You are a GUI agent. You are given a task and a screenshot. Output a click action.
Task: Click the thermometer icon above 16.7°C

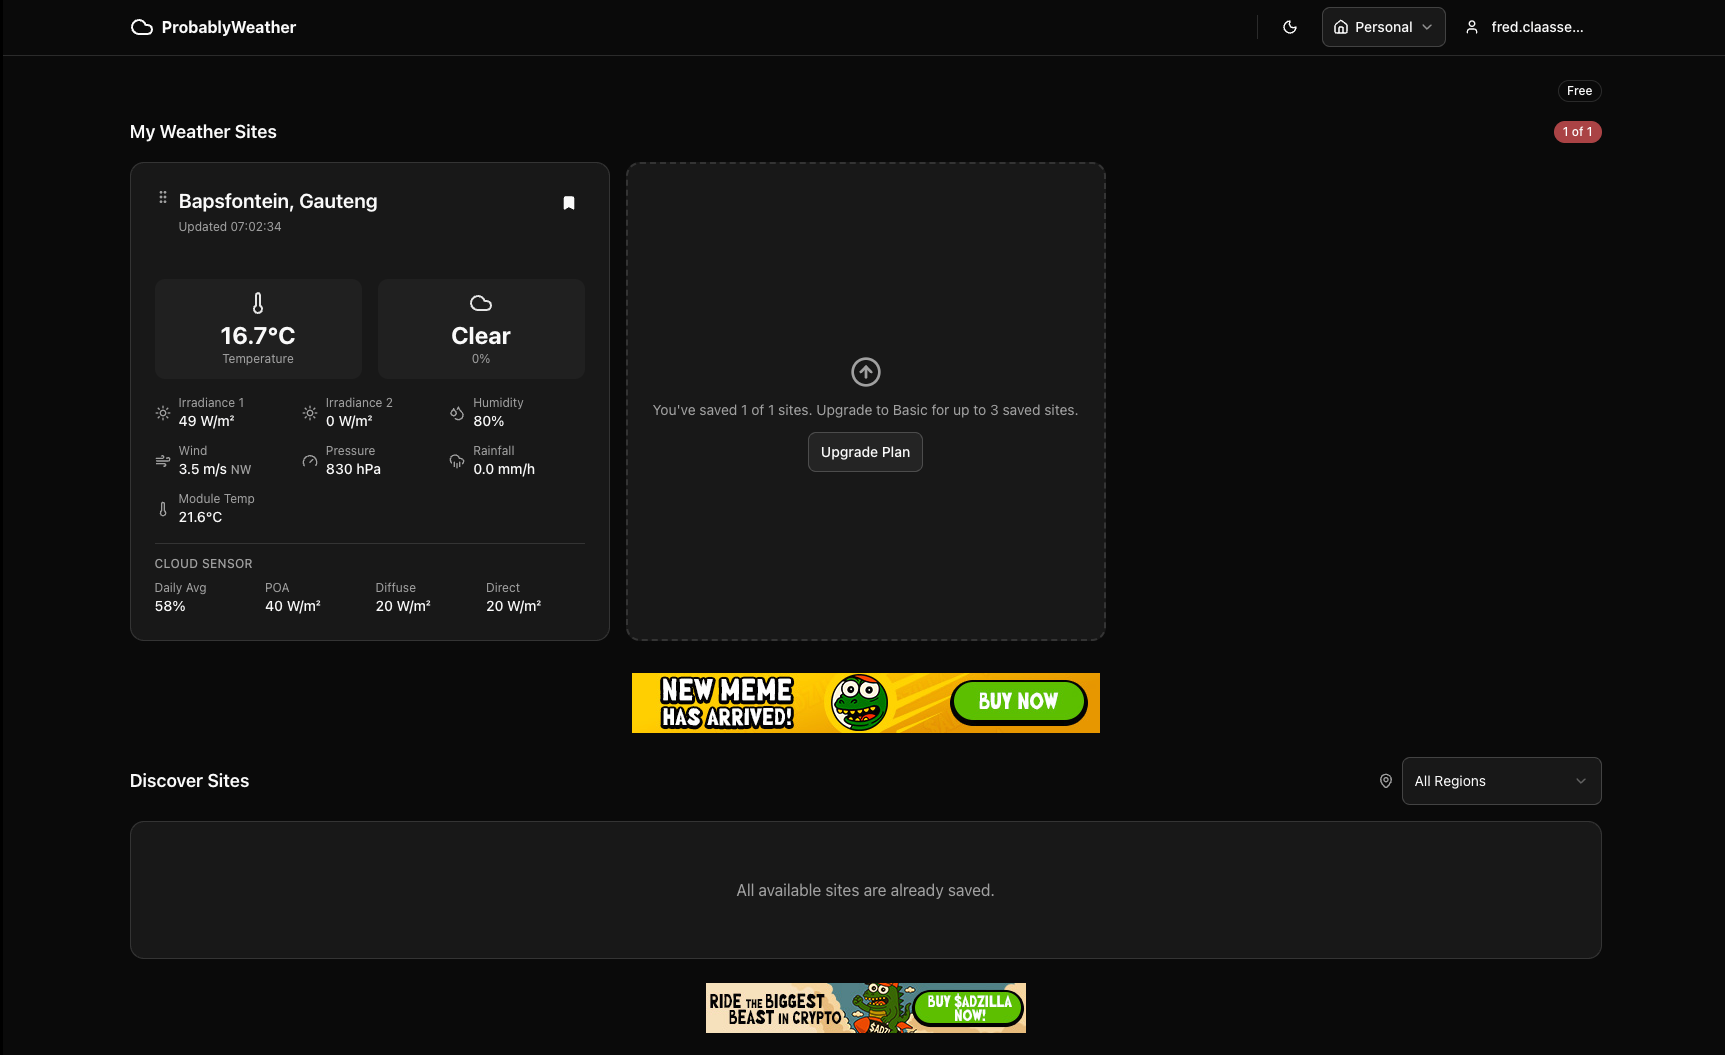pyautogui.click(x=258, y=303)
